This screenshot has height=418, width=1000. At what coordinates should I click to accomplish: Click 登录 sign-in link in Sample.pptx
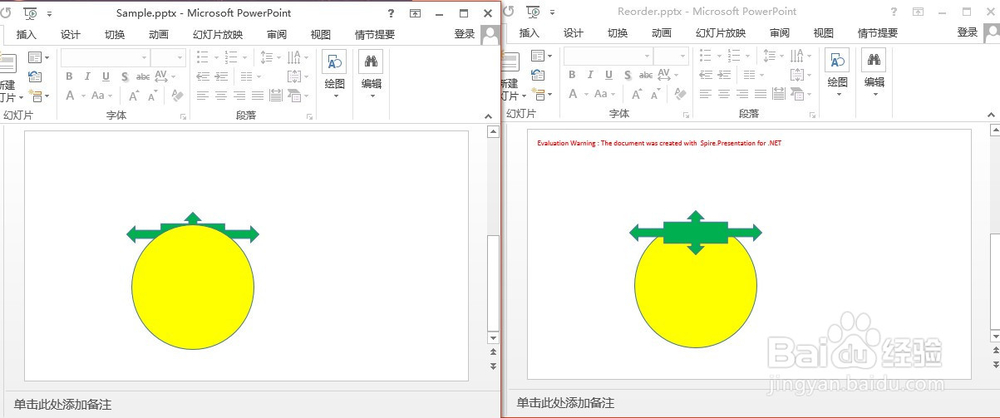tap(464, 34)
